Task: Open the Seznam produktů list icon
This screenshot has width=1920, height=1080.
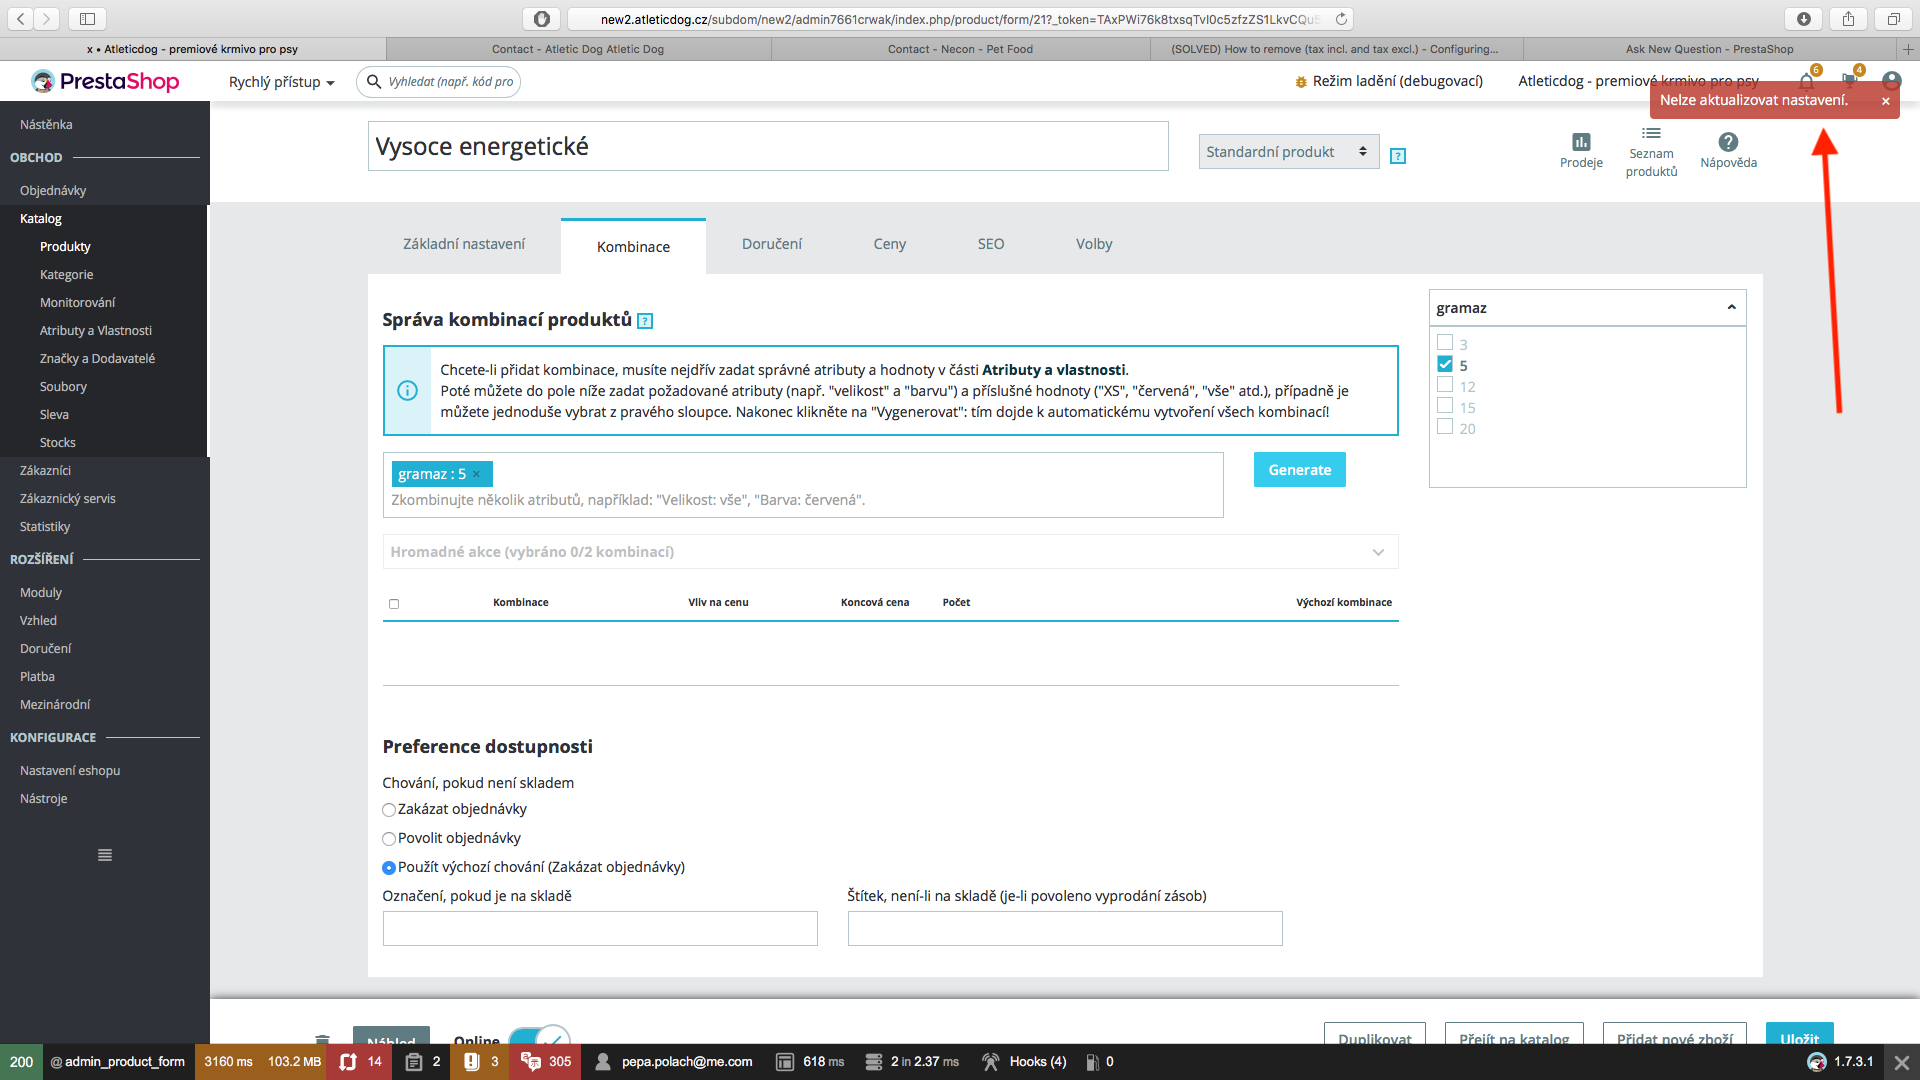Action: (x=1651, y=133)
